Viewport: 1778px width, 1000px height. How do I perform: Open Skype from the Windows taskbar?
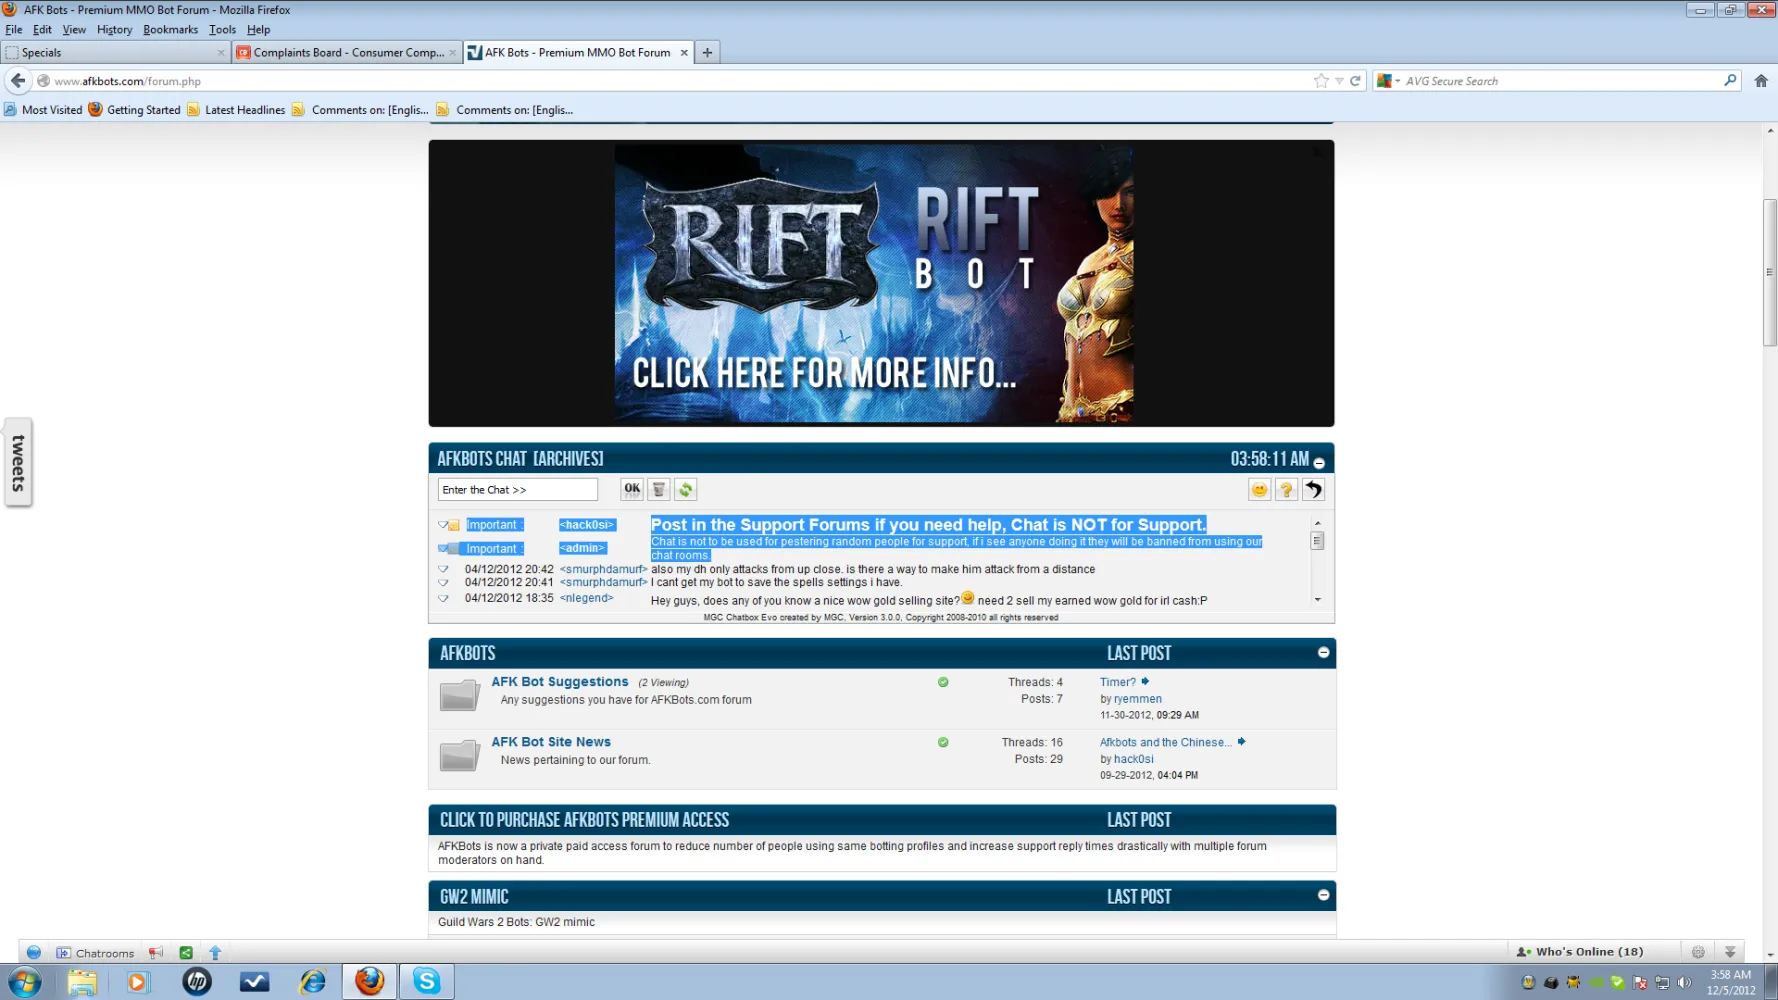(427, 982)
